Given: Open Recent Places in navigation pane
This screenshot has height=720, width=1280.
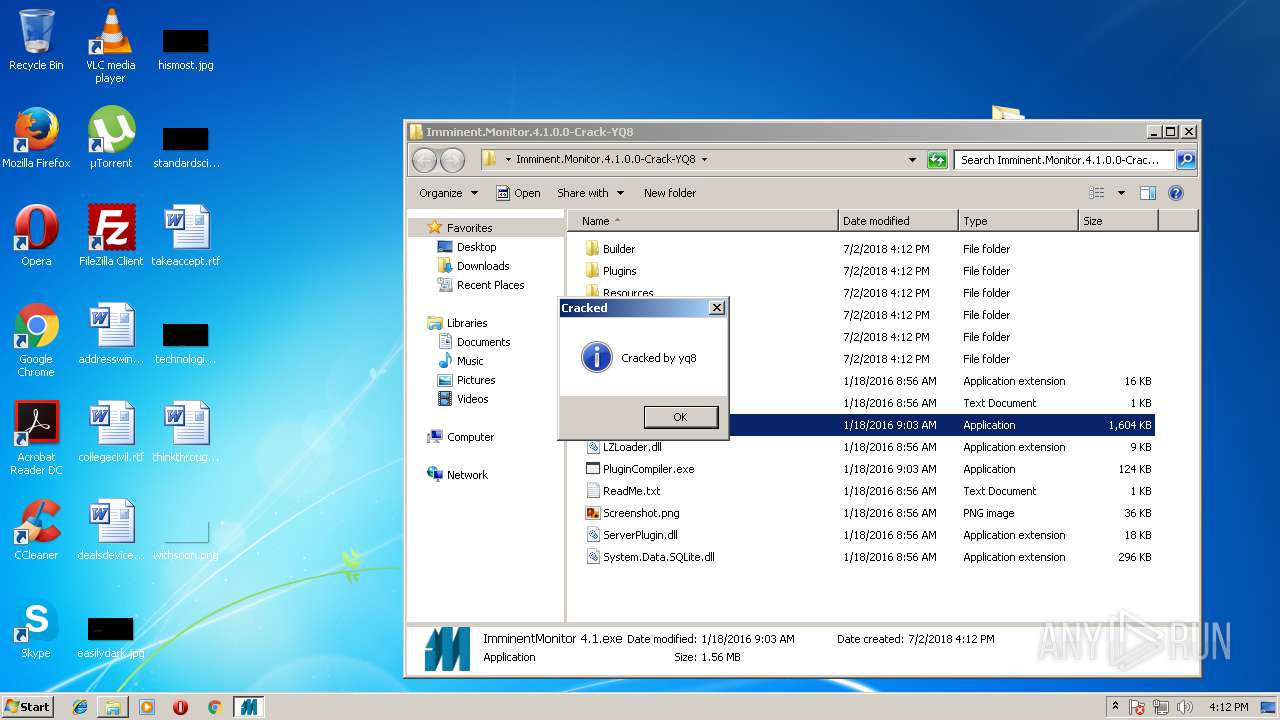Looking at the screenshot, I should point(480,285).
